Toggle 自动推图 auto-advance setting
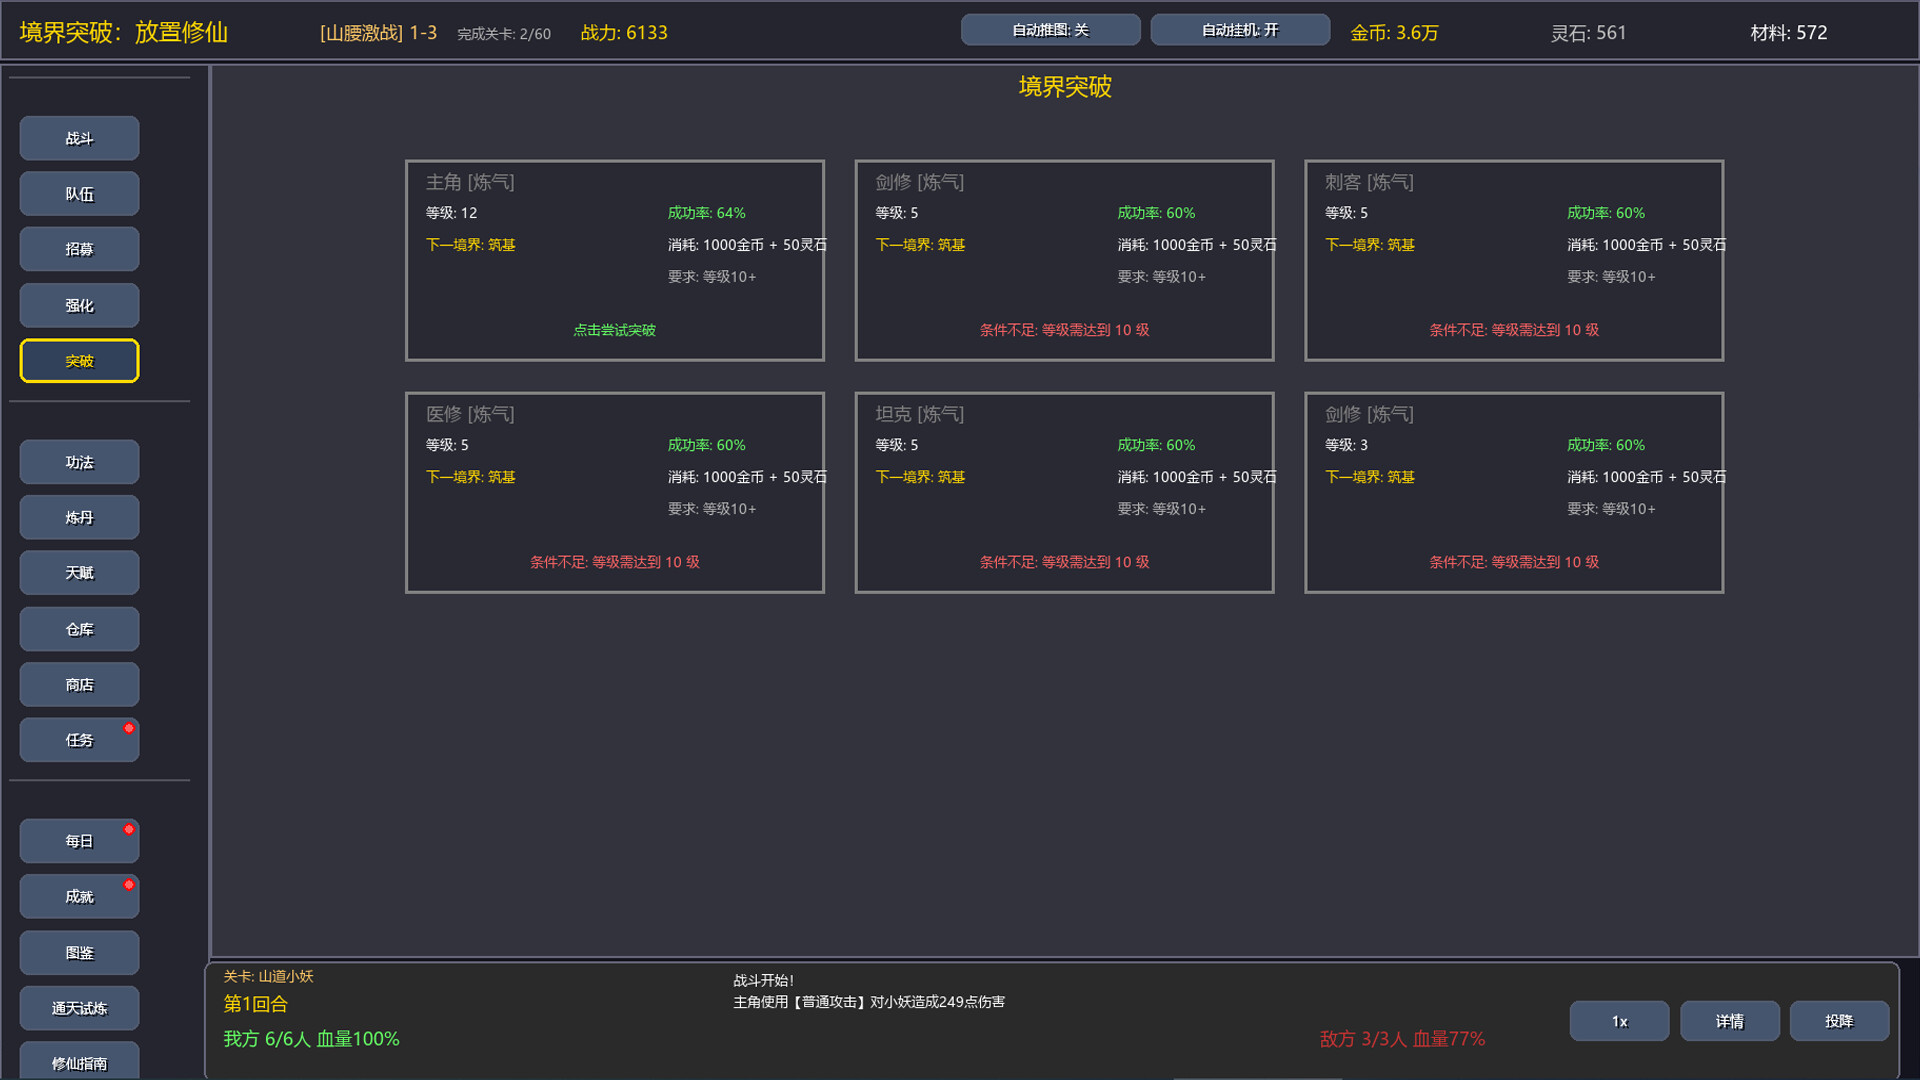The image size is (1920, 1080). click(1050, 30)
